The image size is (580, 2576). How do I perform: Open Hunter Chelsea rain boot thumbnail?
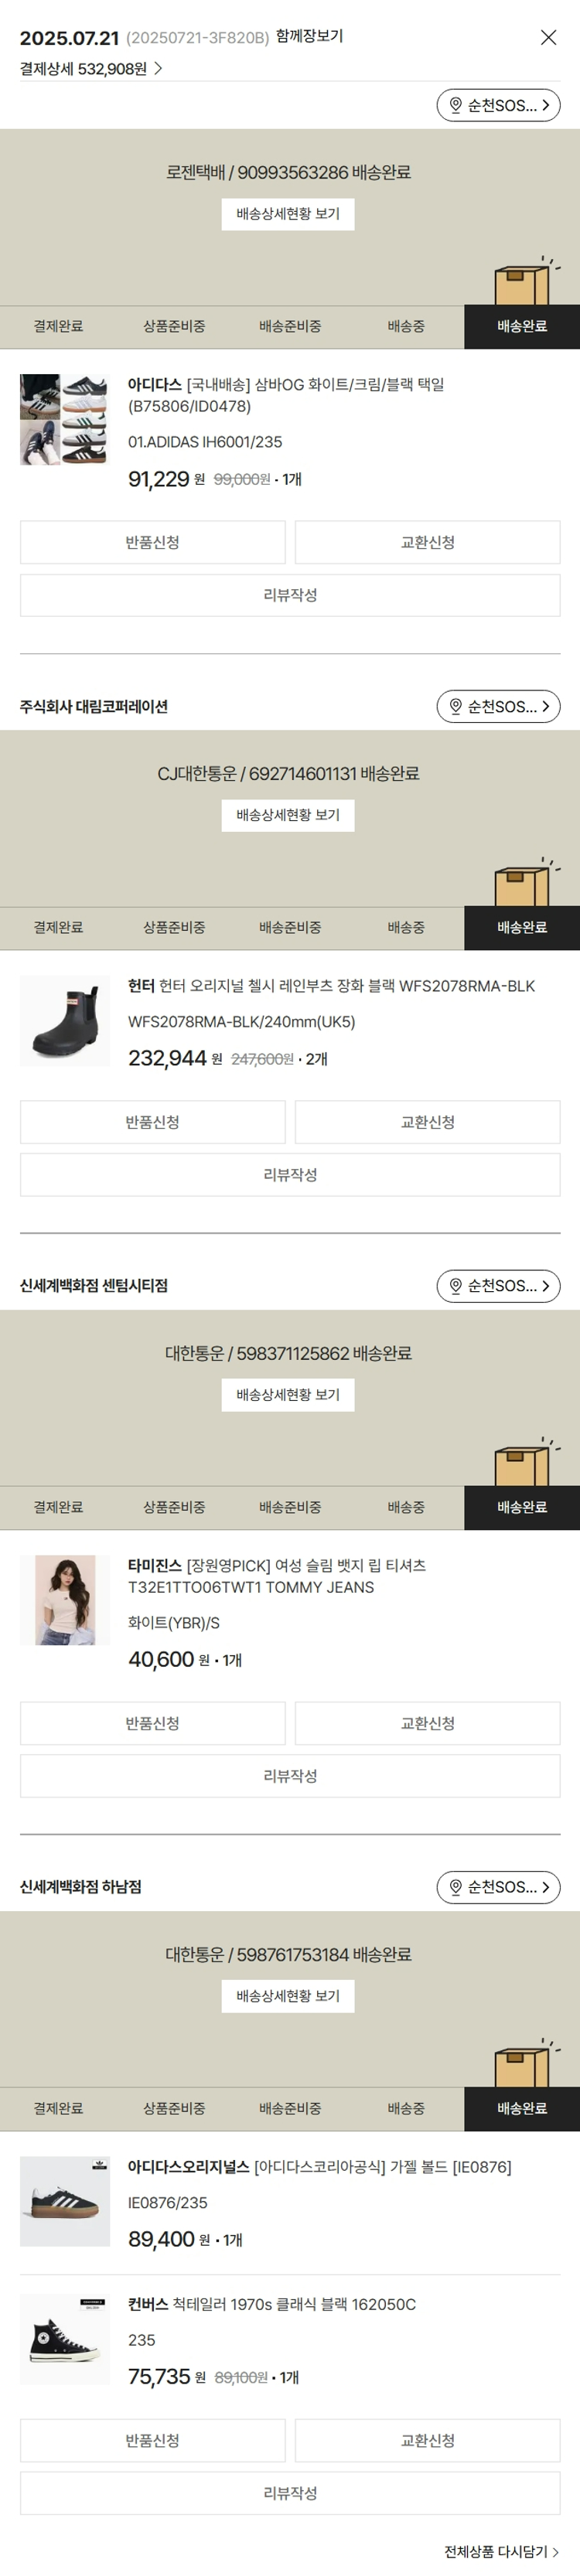point(65,1020)
